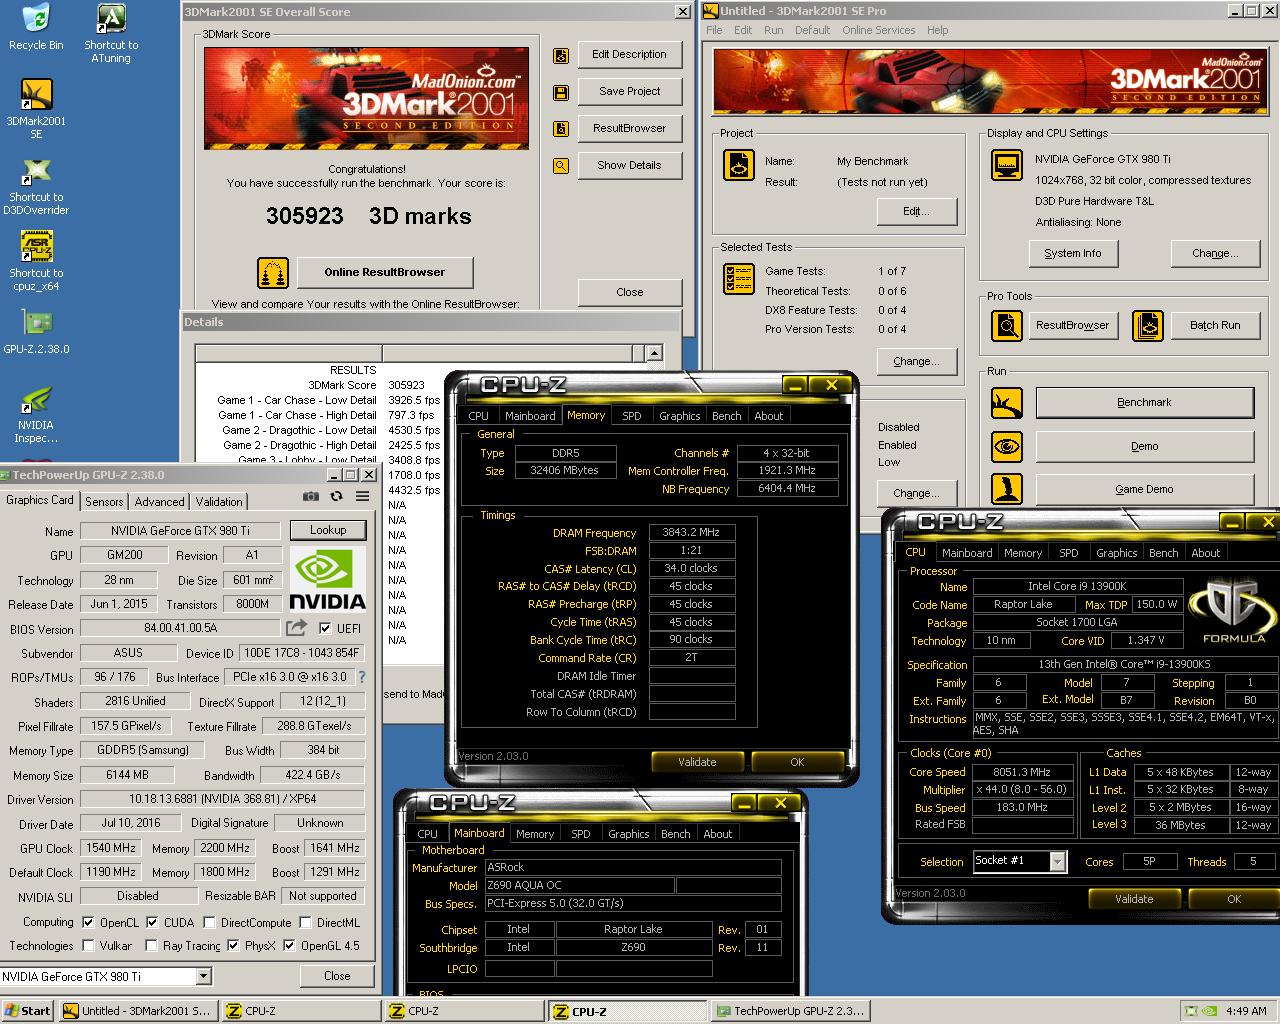Switch to Untitled 3DMark2001 taskbar item

[x=137, y=1011]
